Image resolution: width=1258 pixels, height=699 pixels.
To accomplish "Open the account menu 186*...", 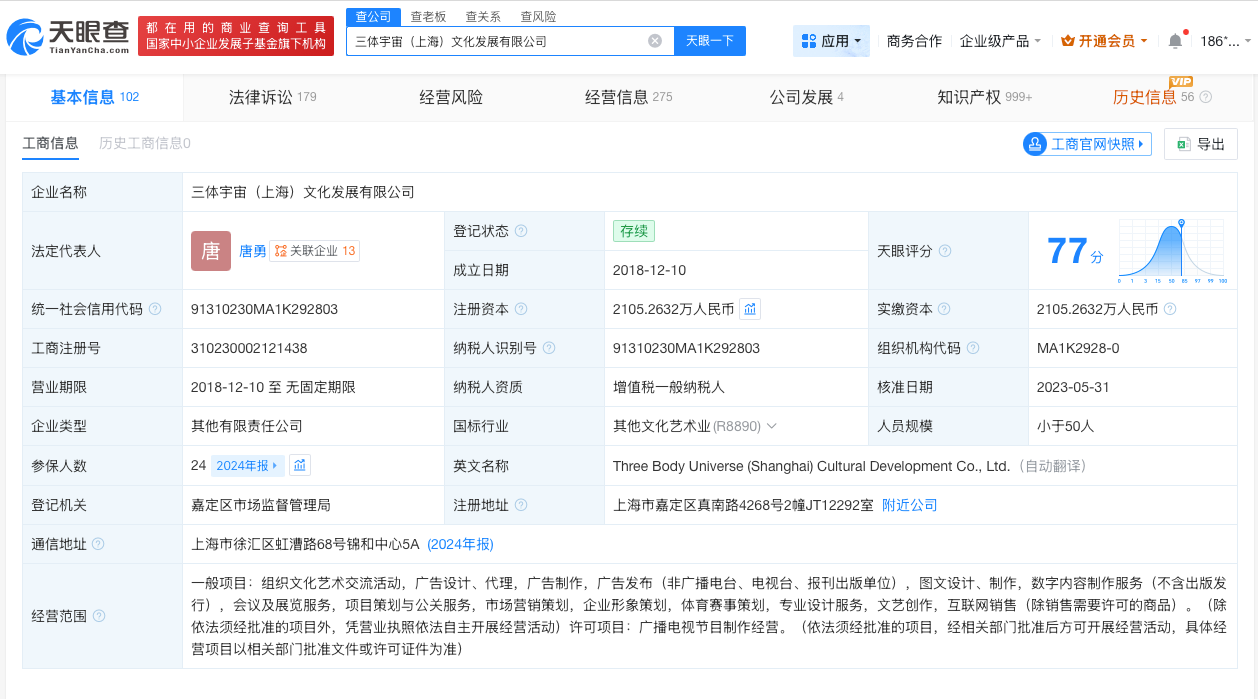I will [1225, 41].
